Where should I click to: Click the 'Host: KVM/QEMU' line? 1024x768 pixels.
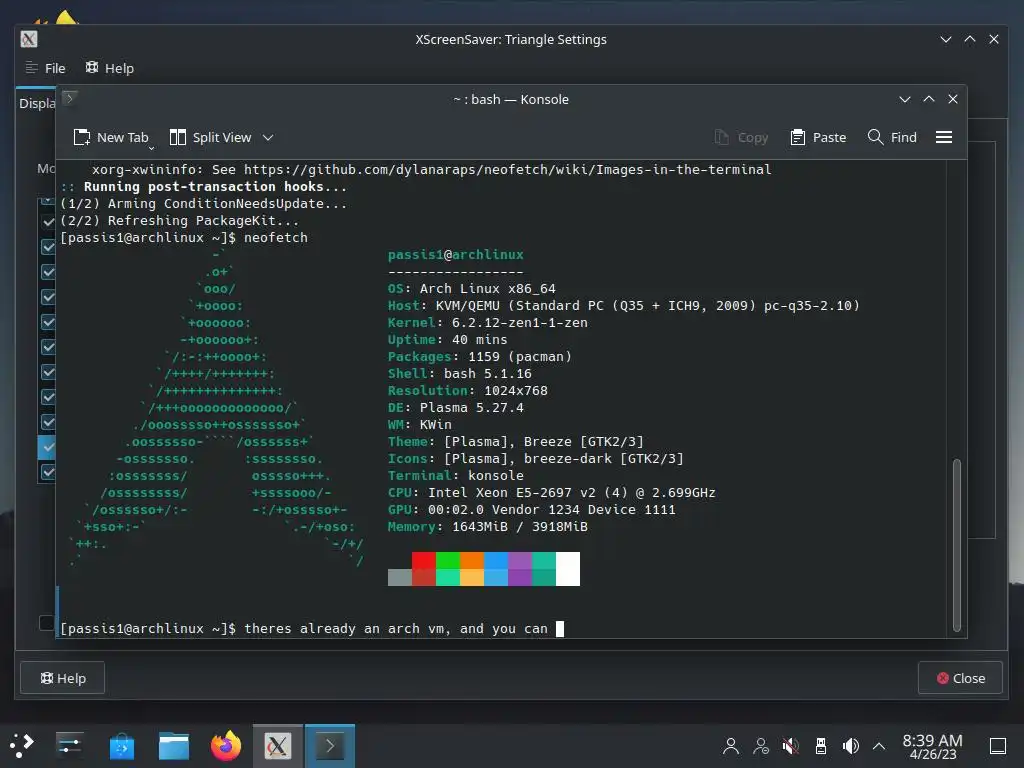[x=624, y=306]
